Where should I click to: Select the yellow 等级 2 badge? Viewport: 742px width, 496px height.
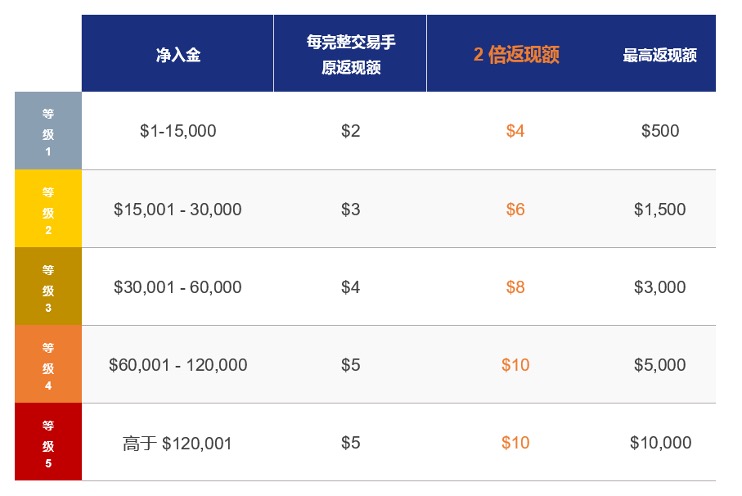pyautogui.click(x=48, y=209)
